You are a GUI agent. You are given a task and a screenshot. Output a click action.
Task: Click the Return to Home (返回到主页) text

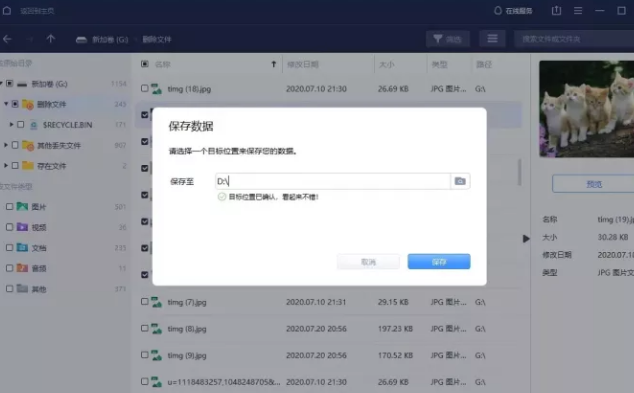click(x=37, y=11)
